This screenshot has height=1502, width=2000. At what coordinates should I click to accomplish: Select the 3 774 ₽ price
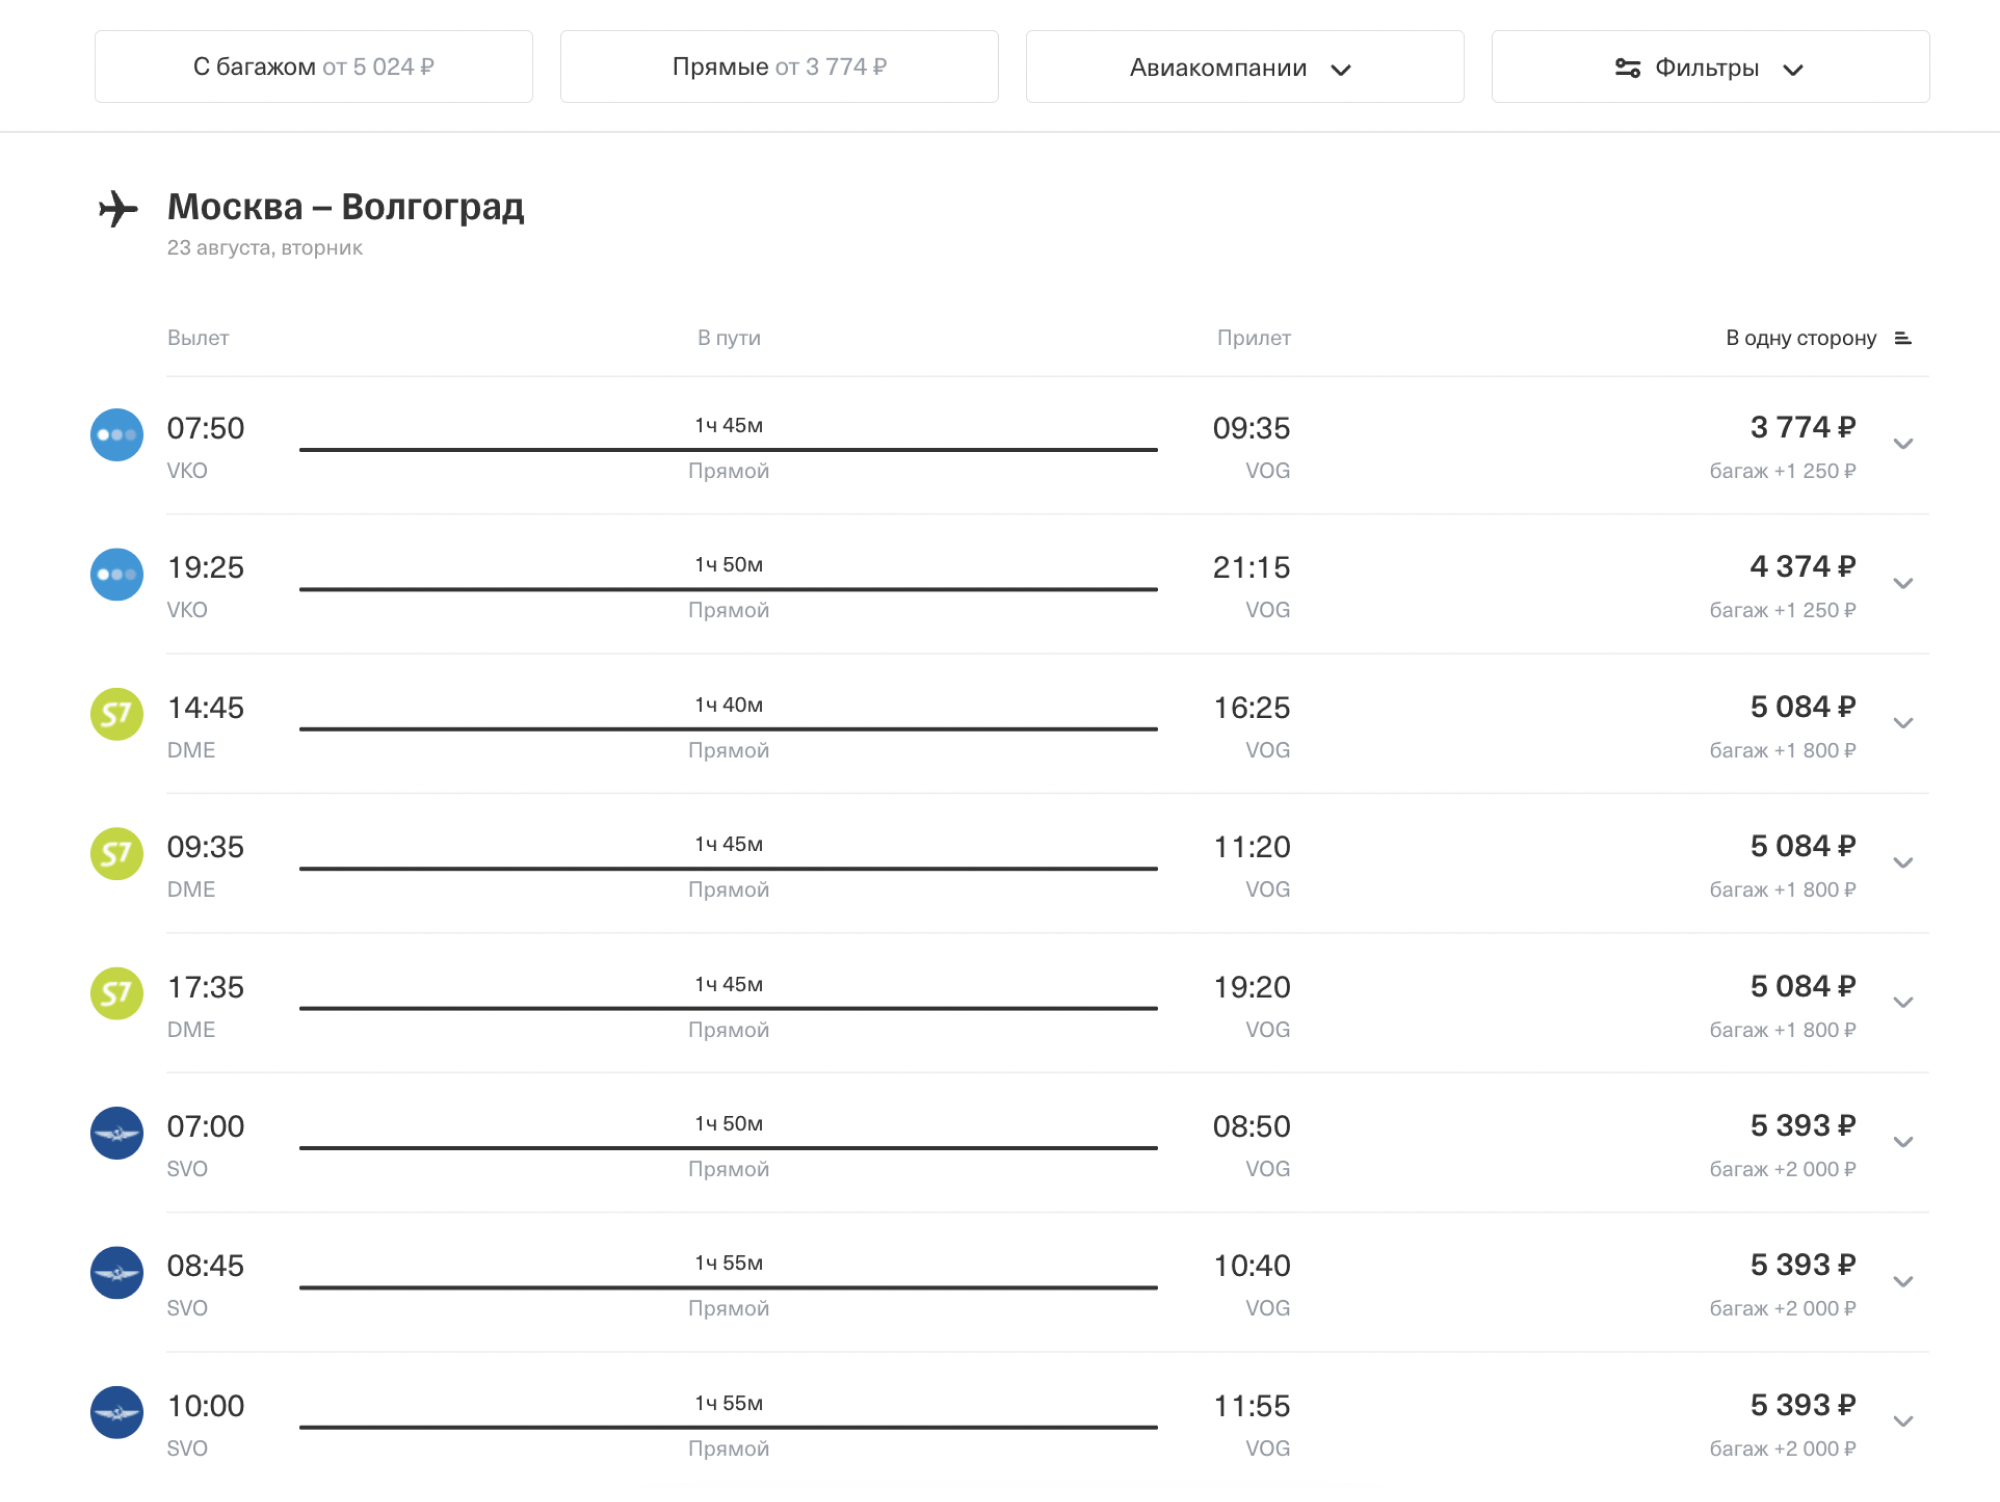pyautogui.click(x=1802, y=427)
